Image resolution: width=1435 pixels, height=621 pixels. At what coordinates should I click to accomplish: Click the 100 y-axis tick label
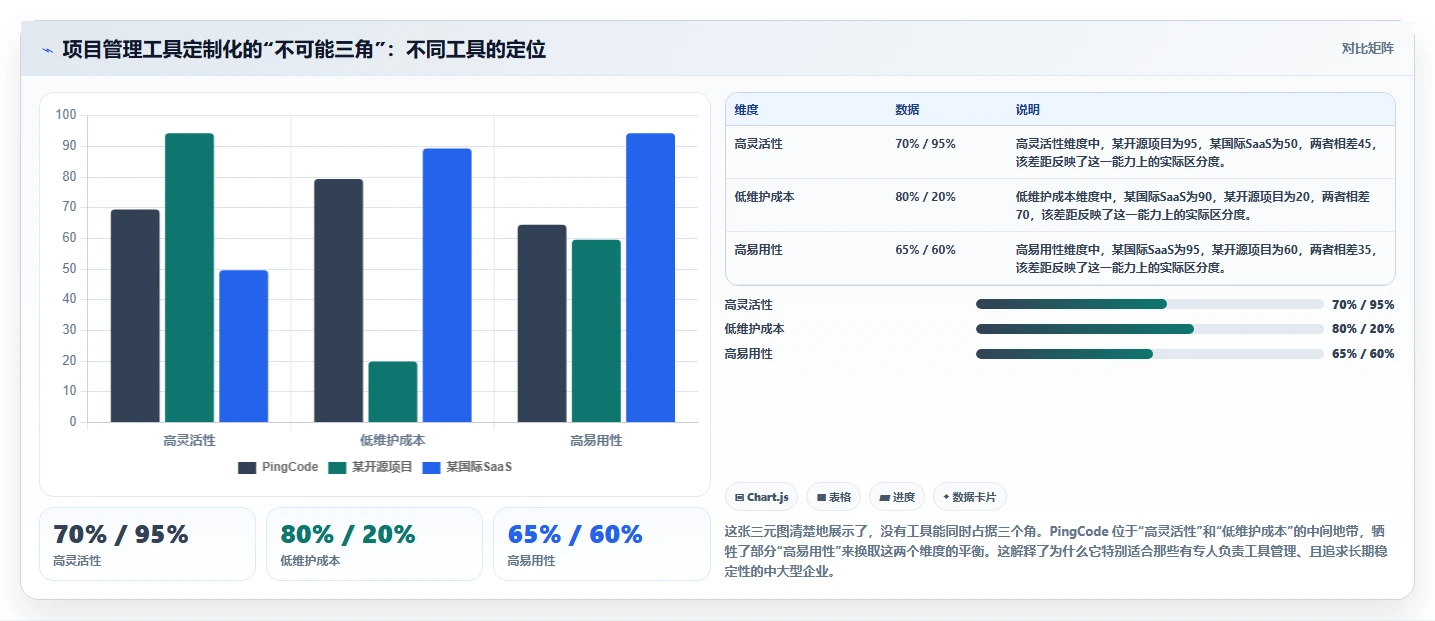click(x=67, y=115)
